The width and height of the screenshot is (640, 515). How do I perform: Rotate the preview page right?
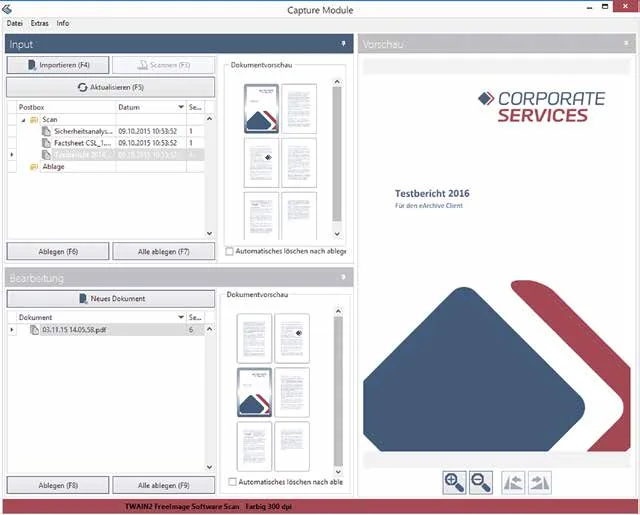point(540,483)
